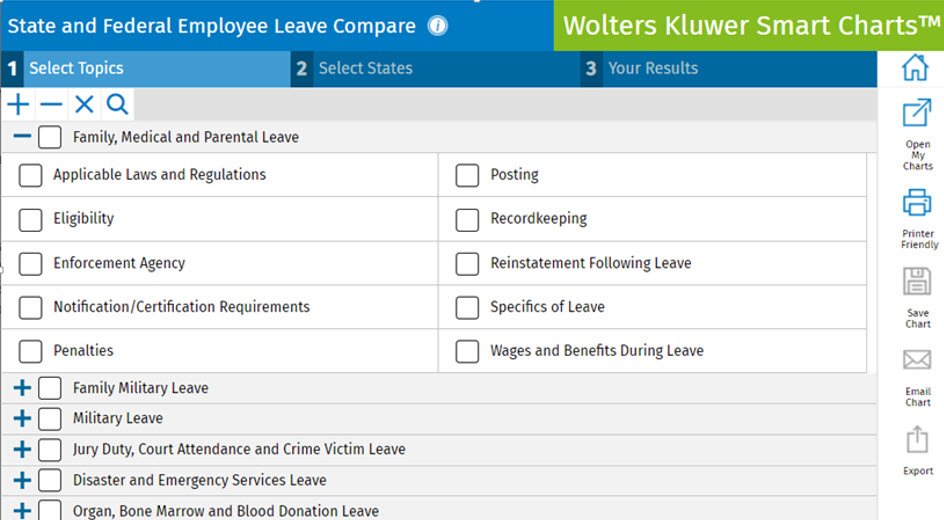Expand the Family Military Leave section
This screenshot has height=520, width=944.
pos(22,388)
